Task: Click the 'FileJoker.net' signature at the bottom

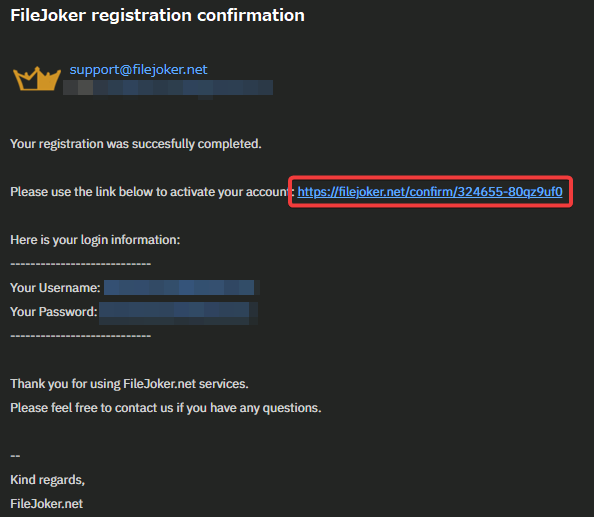Action: [x=47, y=504]
